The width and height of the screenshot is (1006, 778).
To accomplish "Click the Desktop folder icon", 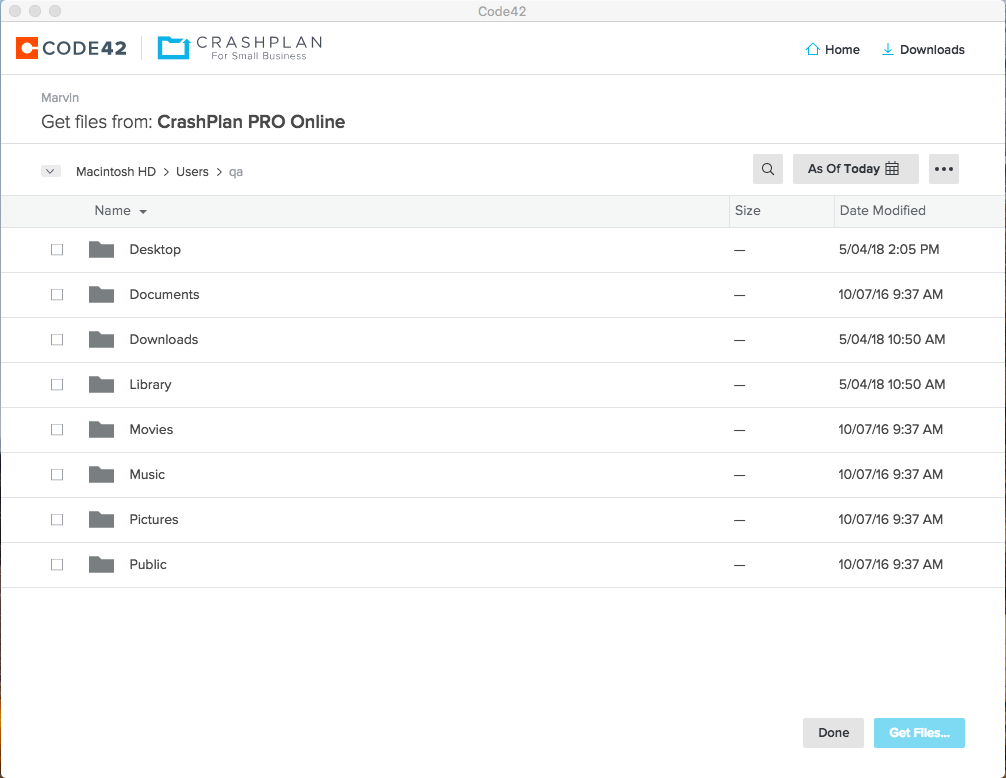I will pos(101,249).
